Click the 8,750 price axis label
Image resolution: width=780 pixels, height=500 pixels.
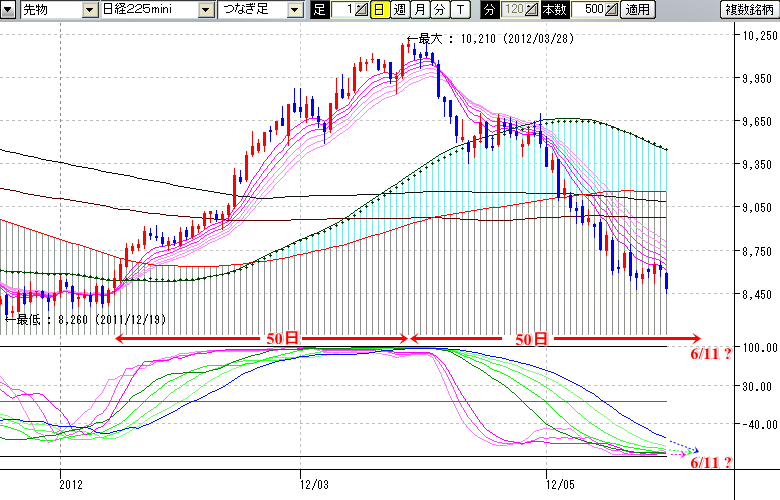pos(759,252)
